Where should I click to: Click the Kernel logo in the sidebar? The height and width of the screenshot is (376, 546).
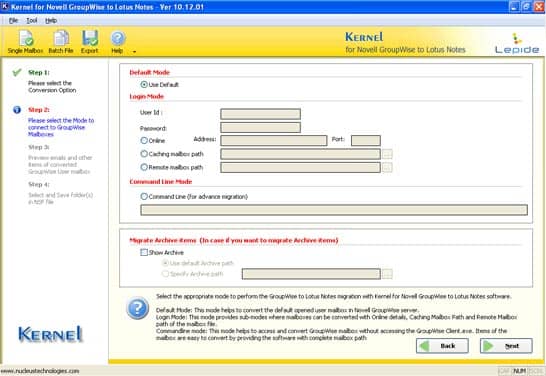(x=50, y=334)
